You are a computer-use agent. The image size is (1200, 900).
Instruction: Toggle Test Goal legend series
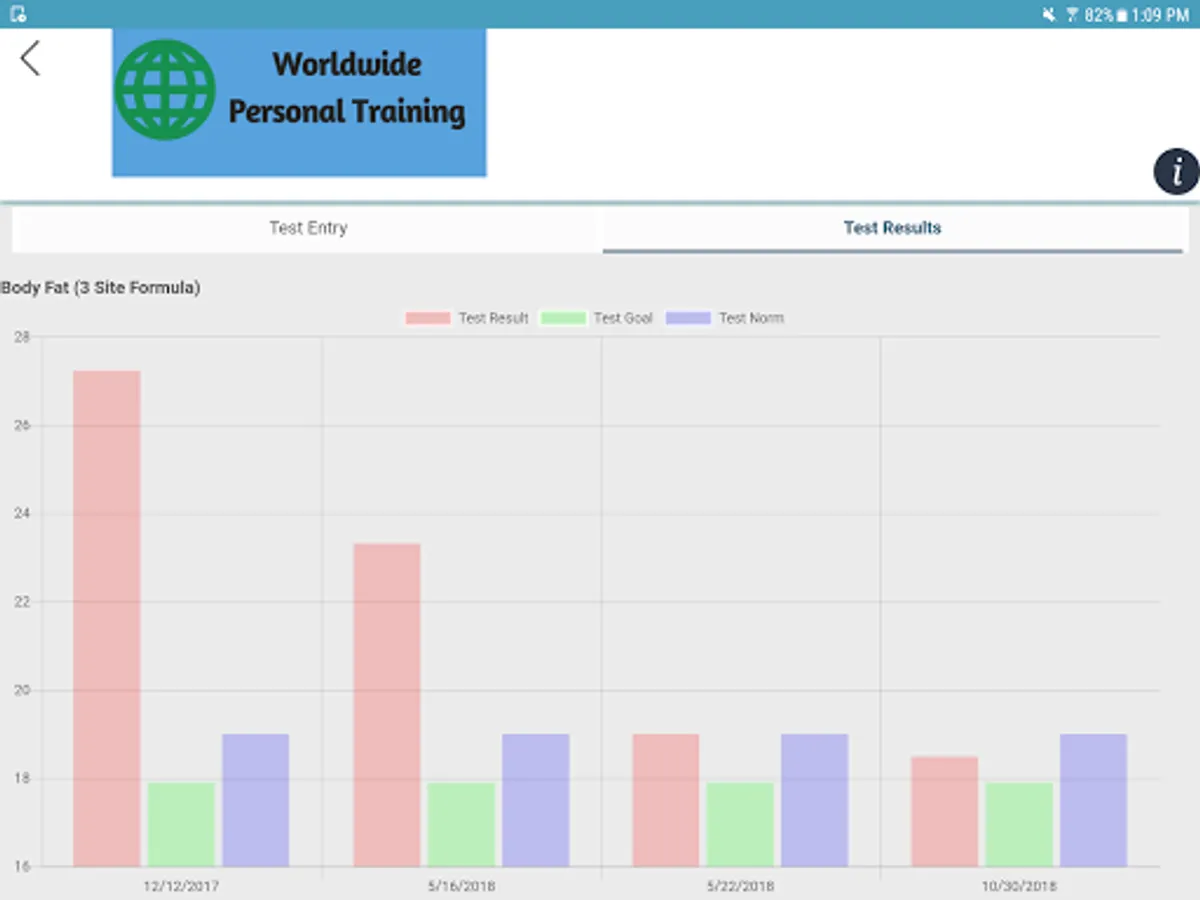(x=597, y=318)
